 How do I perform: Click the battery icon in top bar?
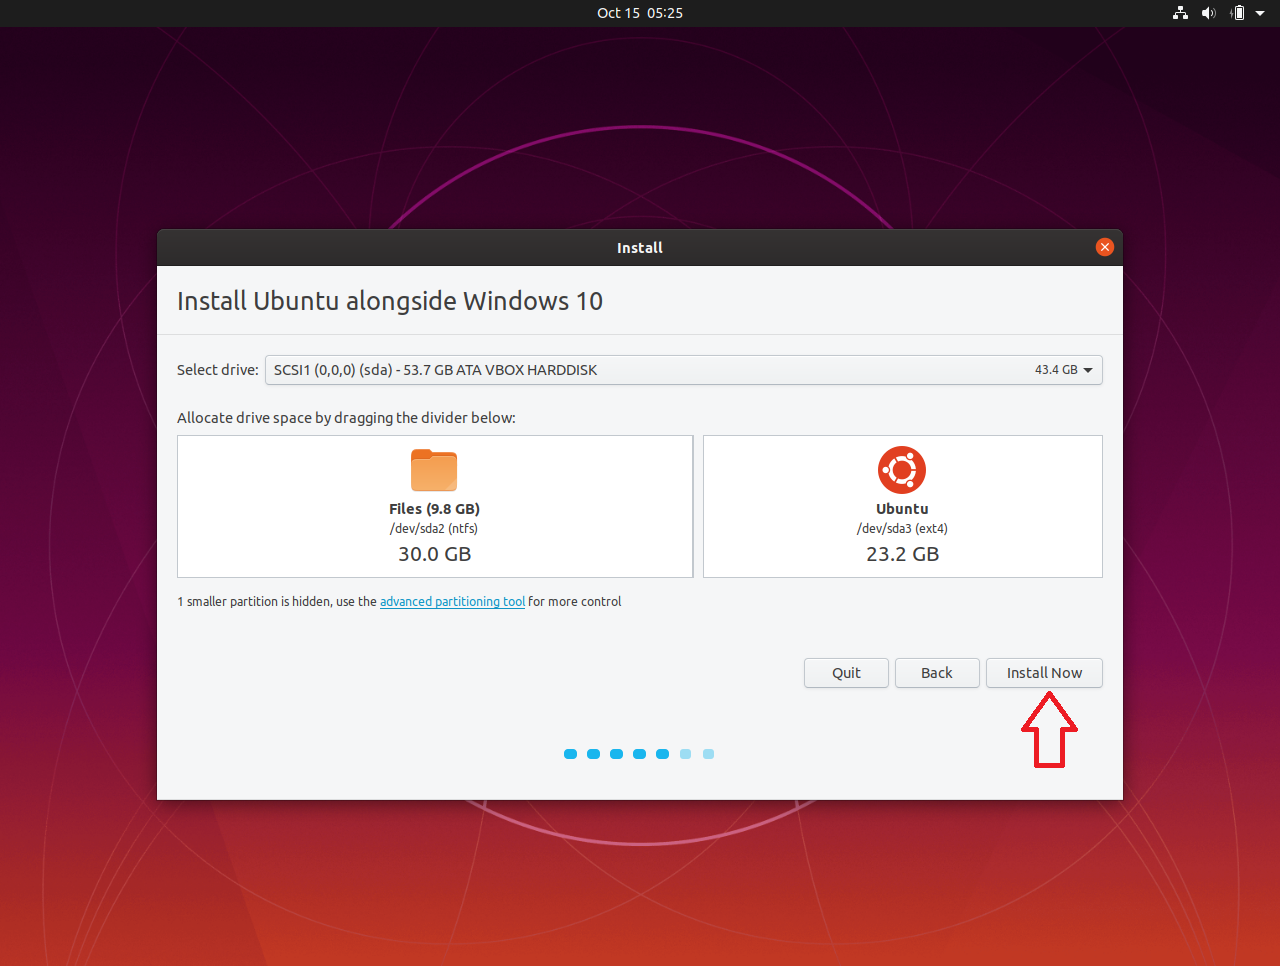[1238, 13]
